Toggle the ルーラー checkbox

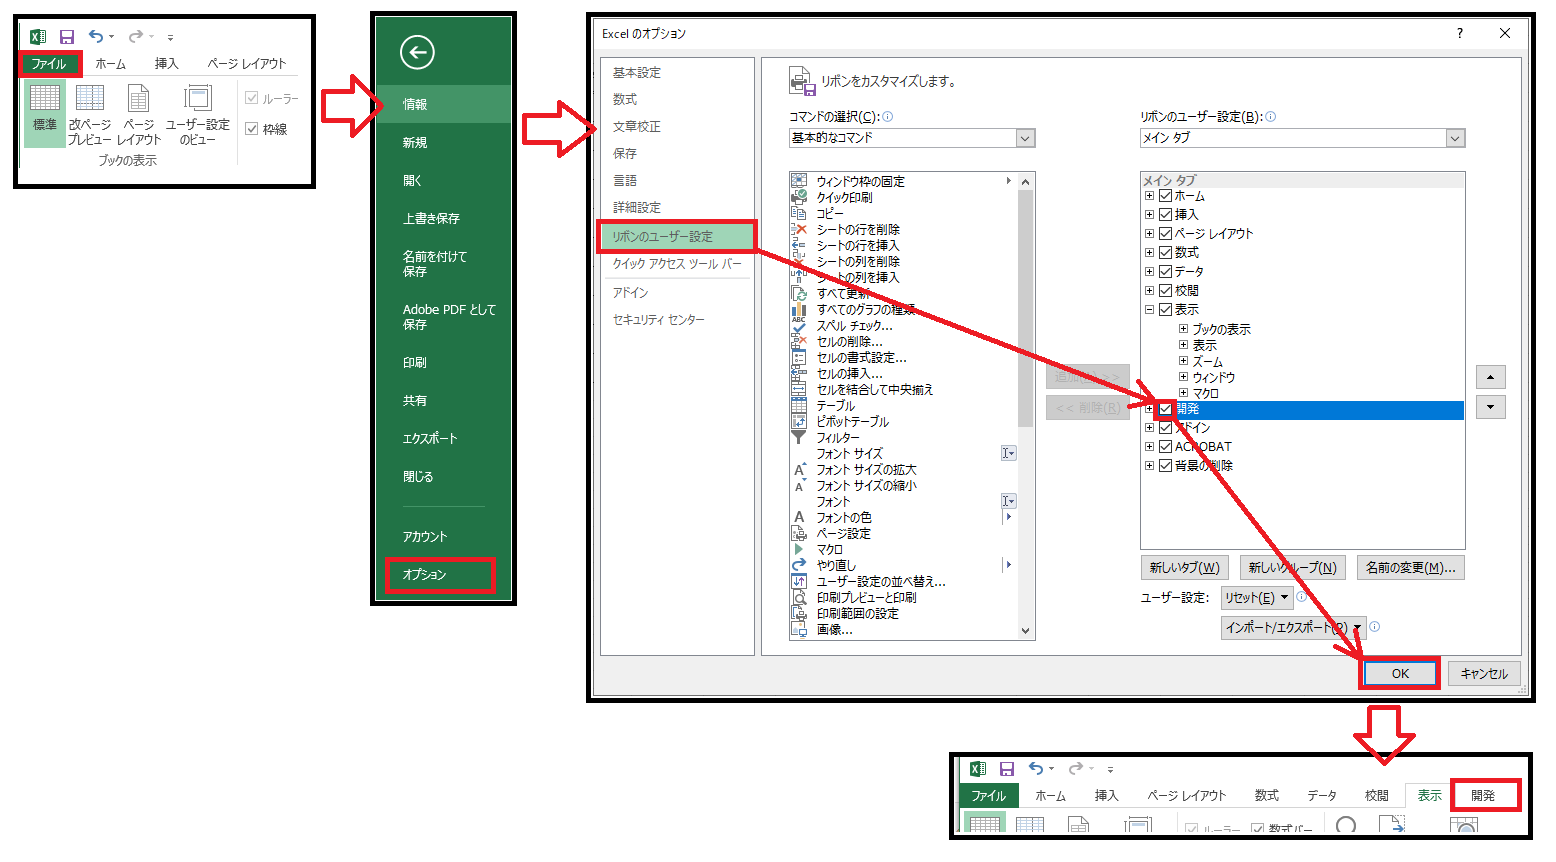[252, 98]
